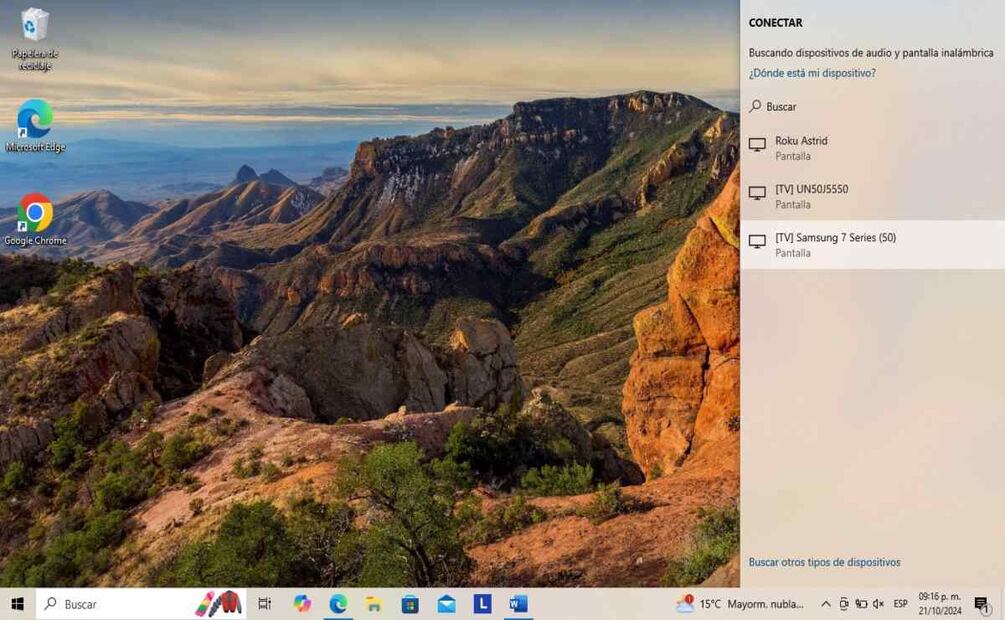Launch Copilot from the taskbar

pos(302,604)
